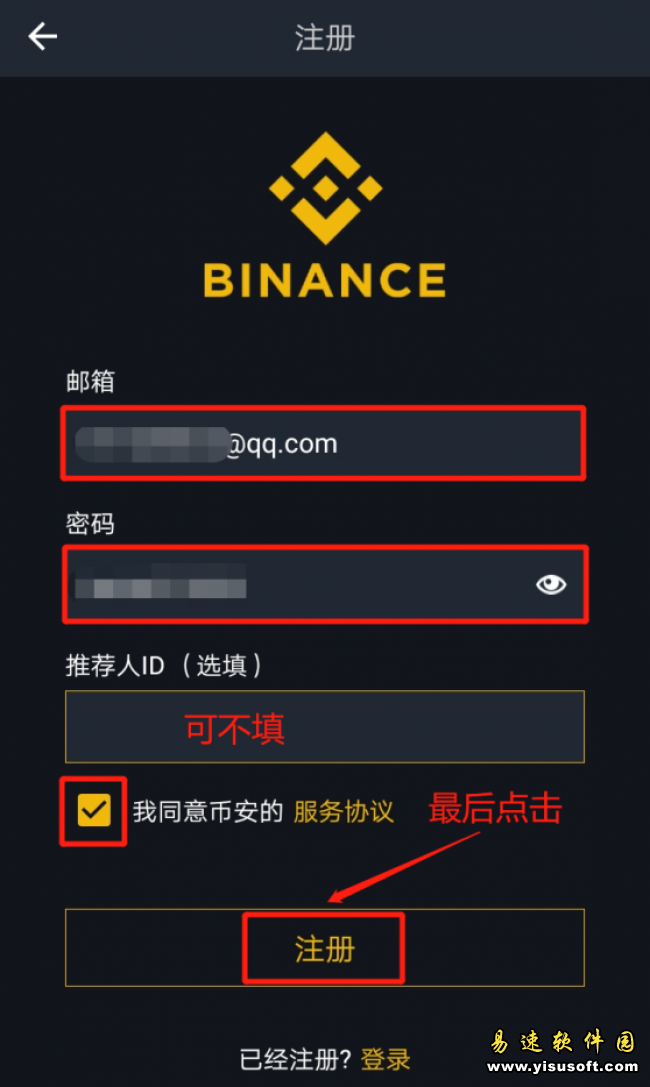
Task: Check the service agreement checkbox
Action: coord(94,810)
